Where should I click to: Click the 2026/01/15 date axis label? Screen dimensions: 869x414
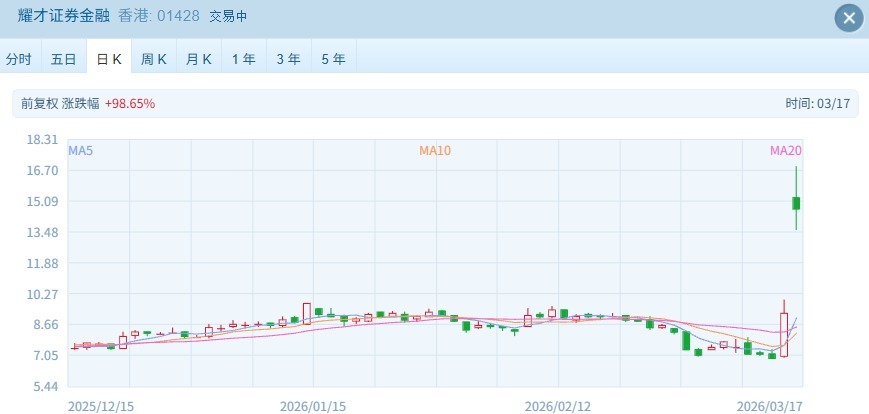click(313, 406)
